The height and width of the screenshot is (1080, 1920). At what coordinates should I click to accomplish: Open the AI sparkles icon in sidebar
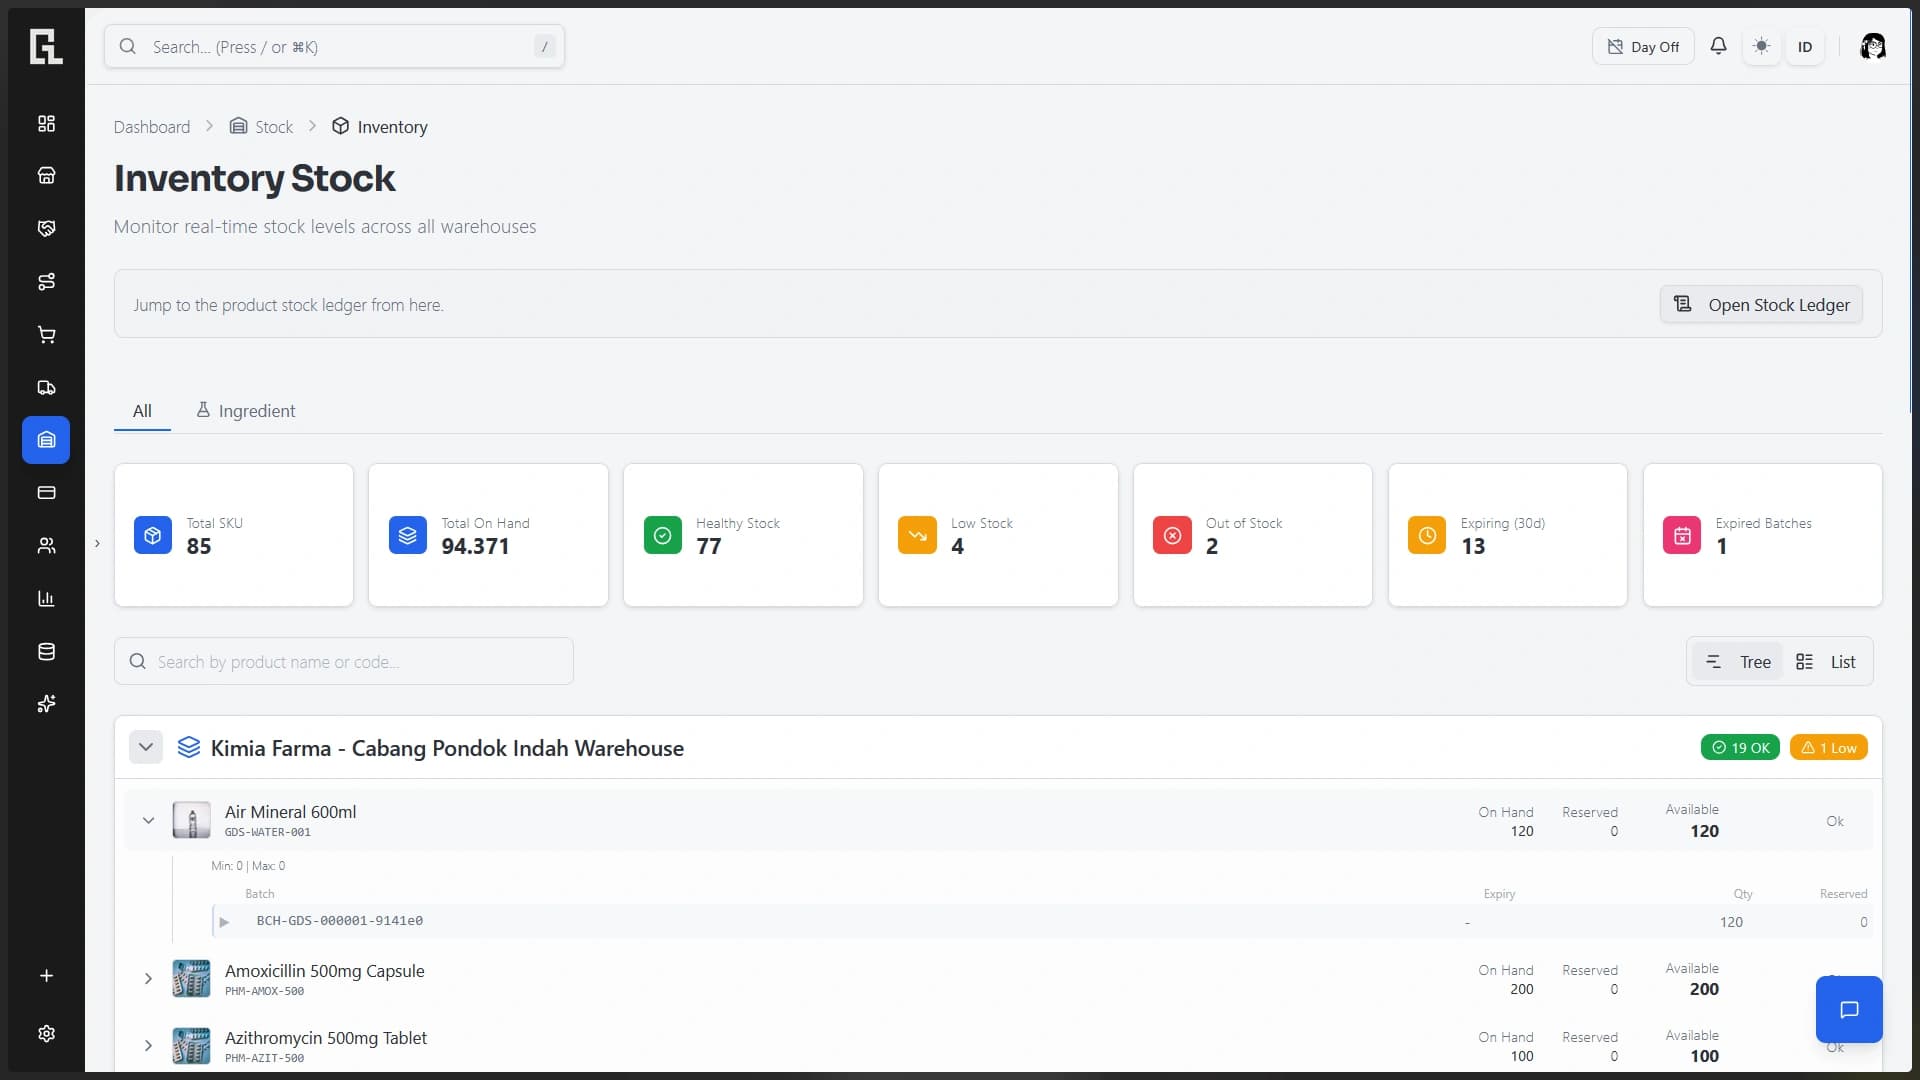click(46, 704)
